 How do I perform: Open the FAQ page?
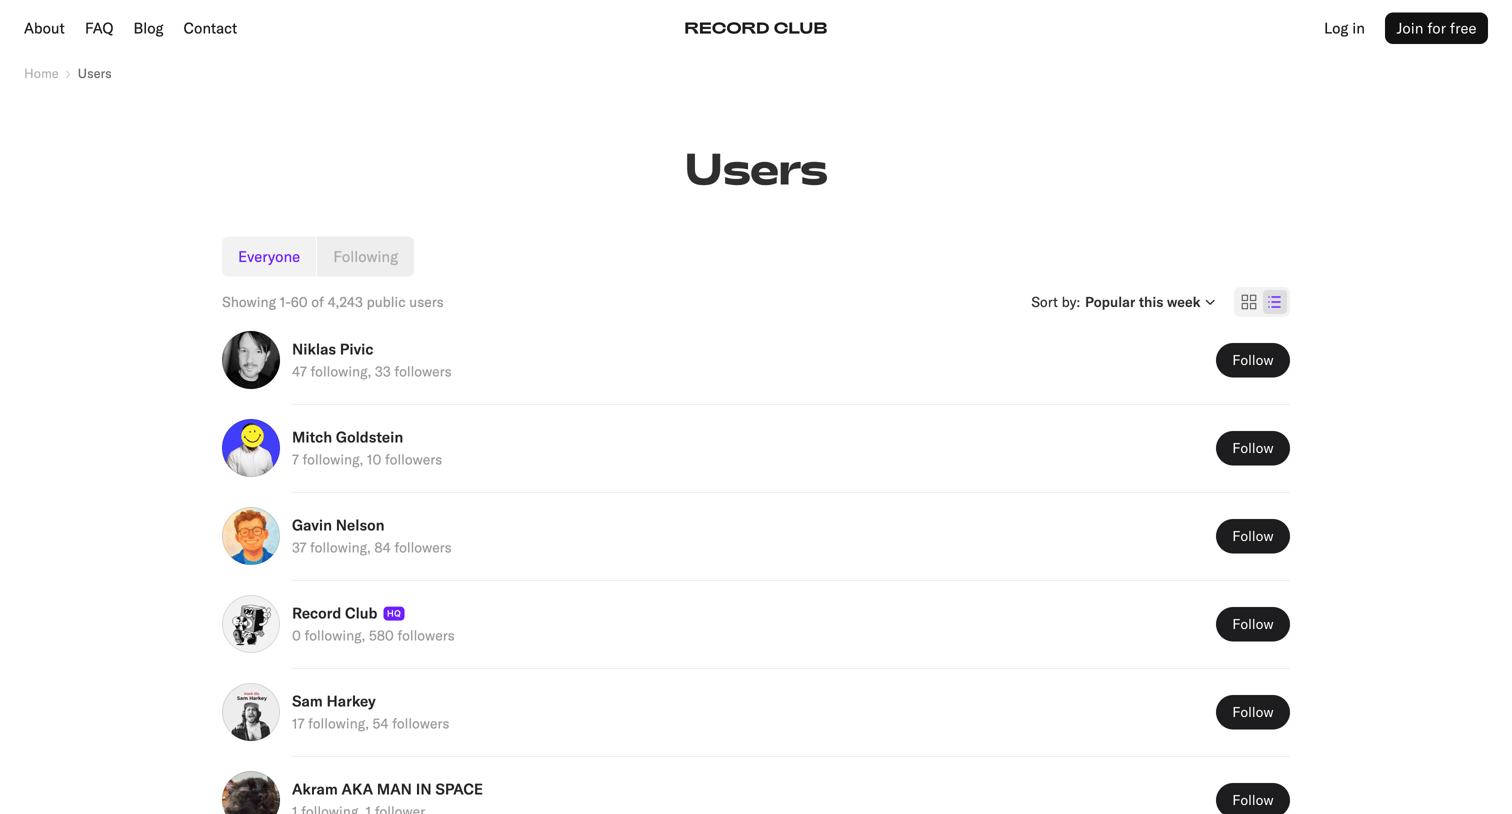[x=99, y=28]
